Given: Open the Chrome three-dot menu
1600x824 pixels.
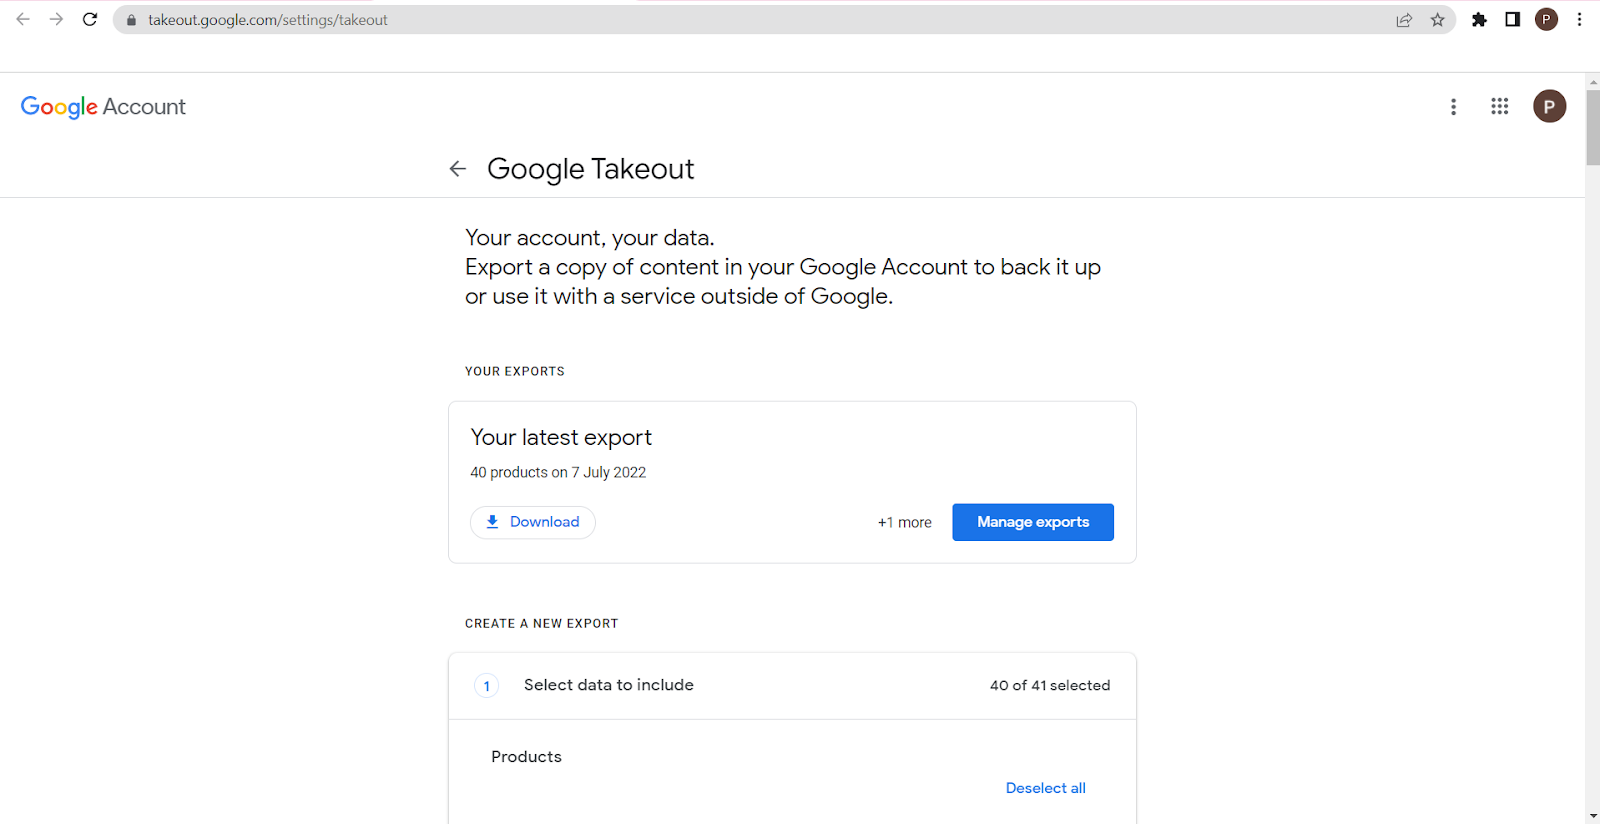Looking at the screenshot, I should click(1579, 20).
